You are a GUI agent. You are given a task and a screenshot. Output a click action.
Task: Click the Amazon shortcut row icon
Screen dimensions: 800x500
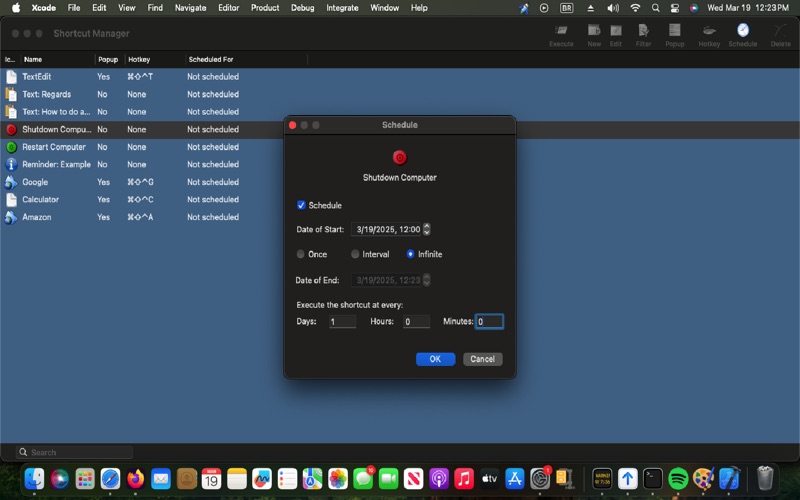point(11,217)
